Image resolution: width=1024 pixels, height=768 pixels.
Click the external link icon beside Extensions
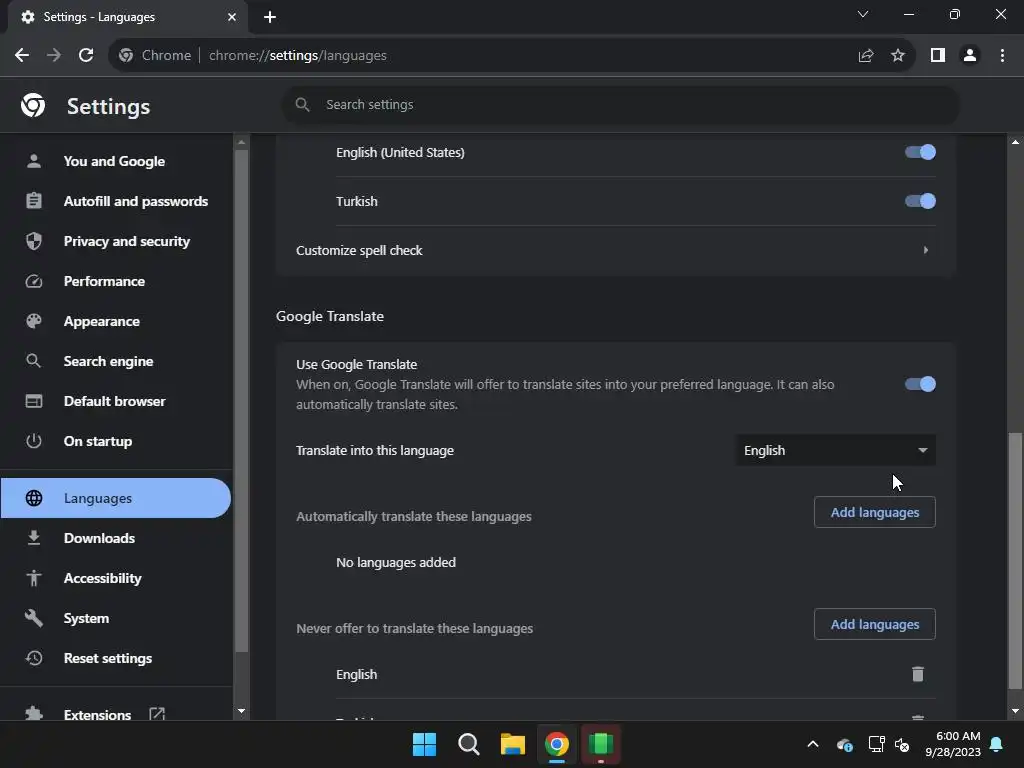[157, 714]
